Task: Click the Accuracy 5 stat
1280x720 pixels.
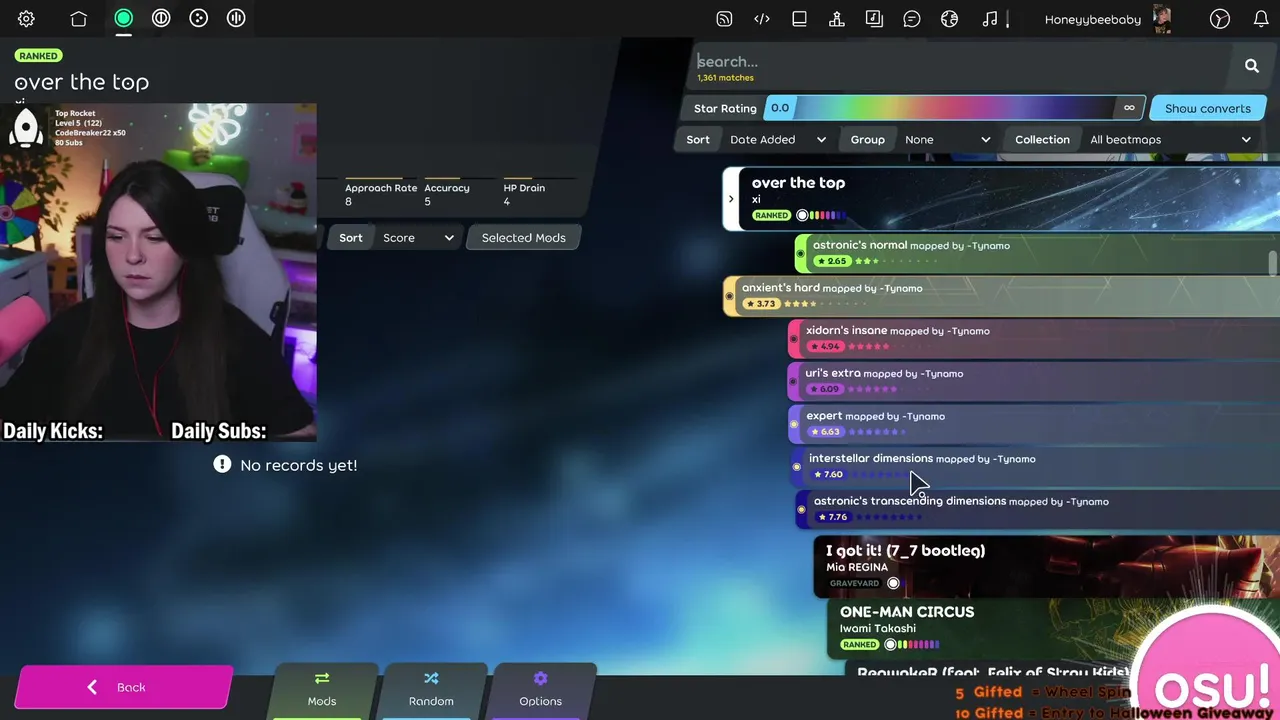Action: [x=447, y=194]
